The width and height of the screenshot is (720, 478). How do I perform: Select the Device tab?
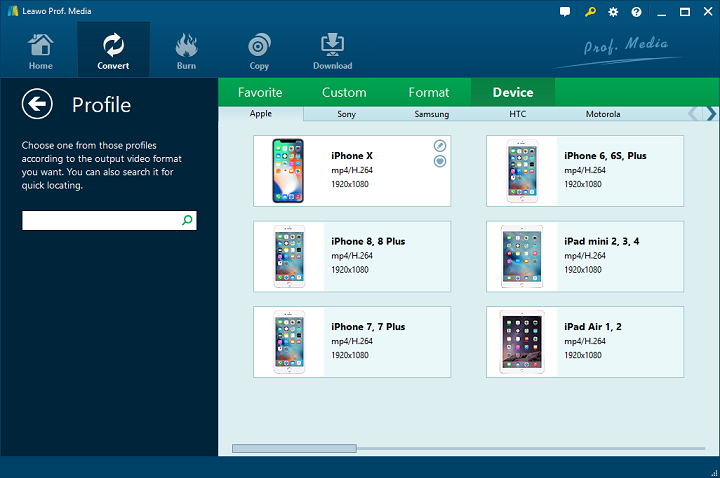click(513, 92)
